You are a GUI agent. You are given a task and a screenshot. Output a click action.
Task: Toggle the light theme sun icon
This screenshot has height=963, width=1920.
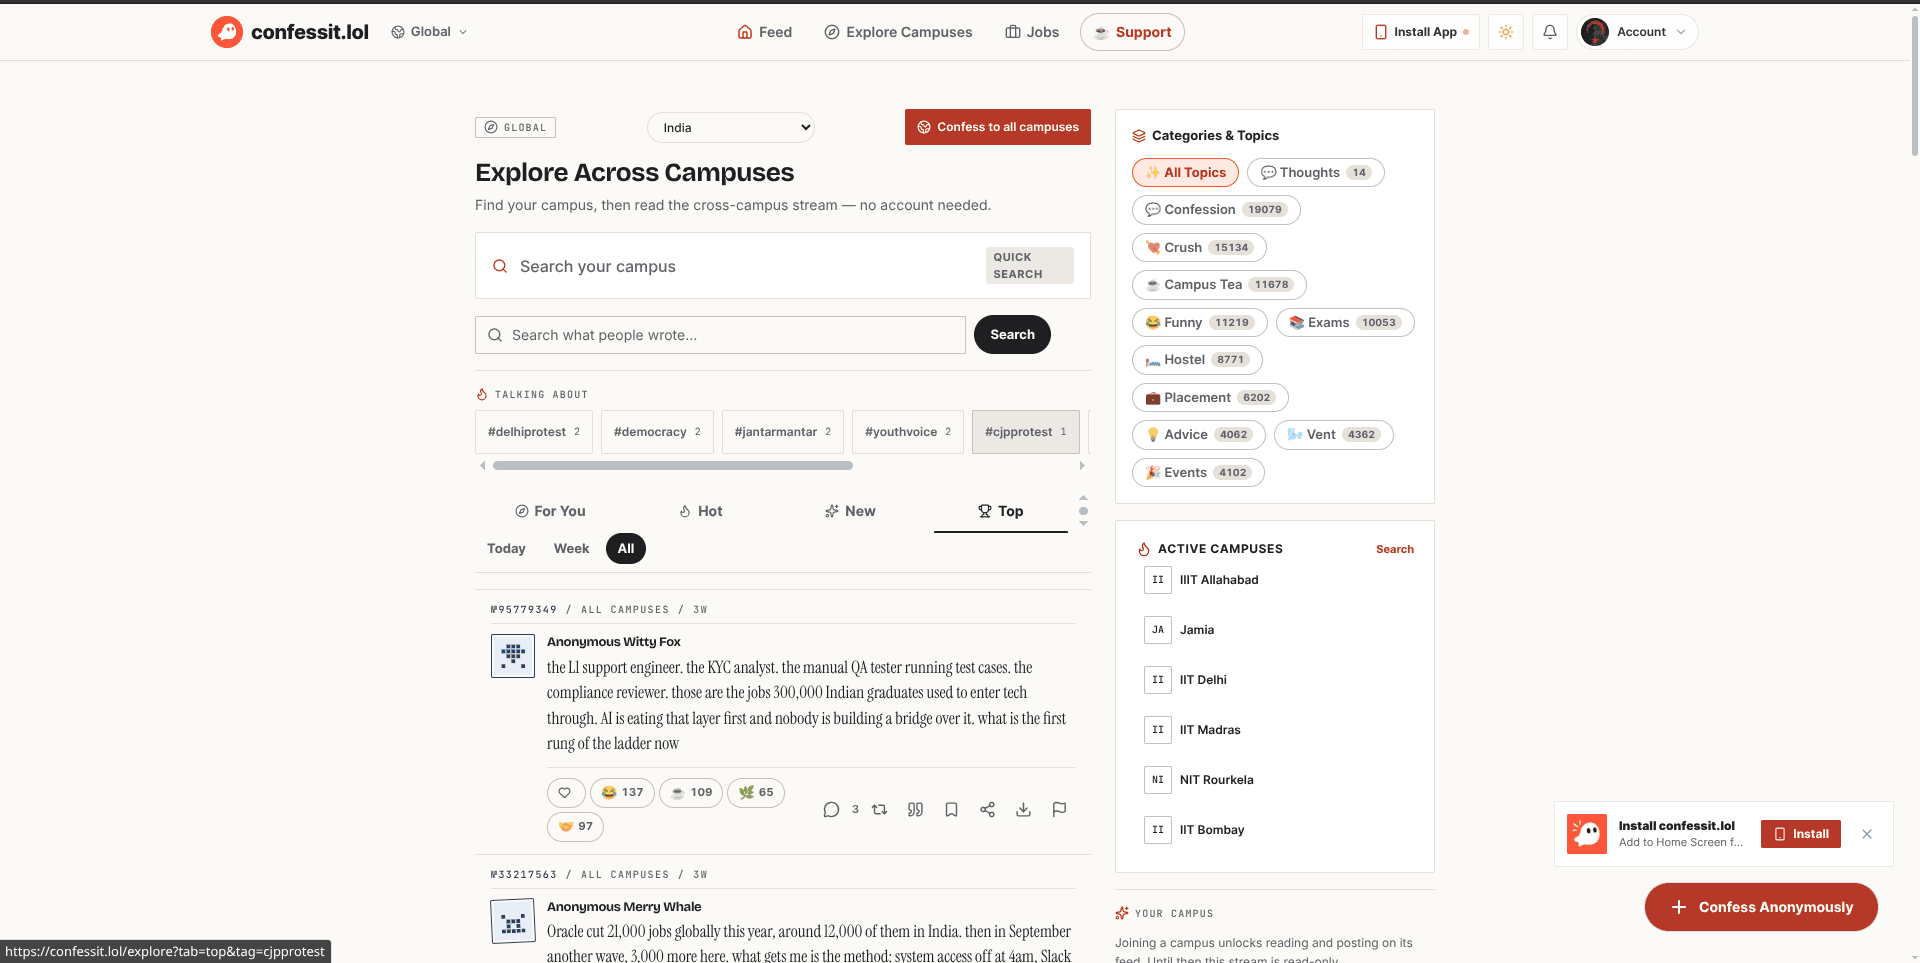click(x=1506, y=32)
